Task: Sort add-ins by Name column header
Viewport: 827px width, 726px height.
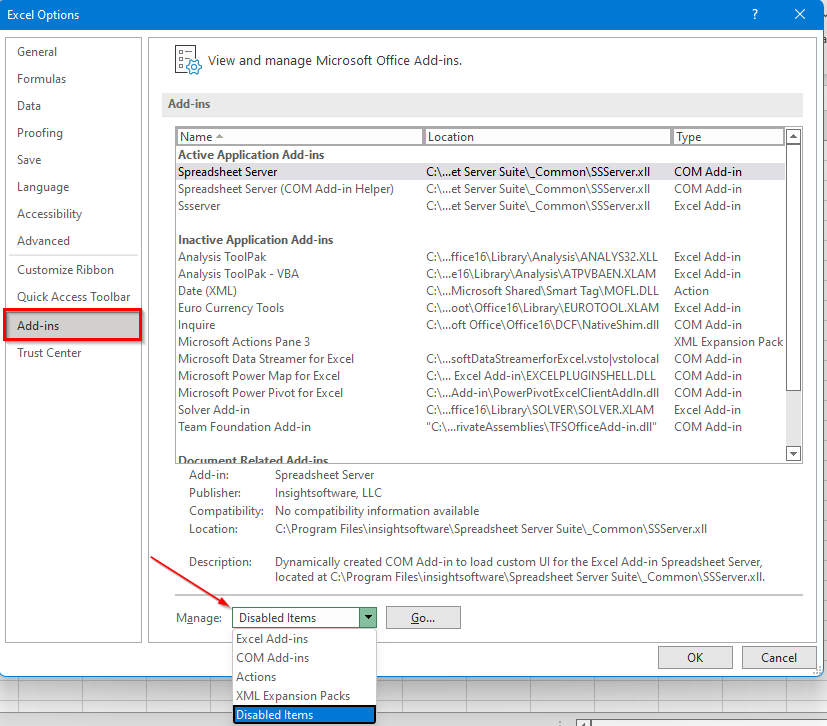Action: pos(300,137)
